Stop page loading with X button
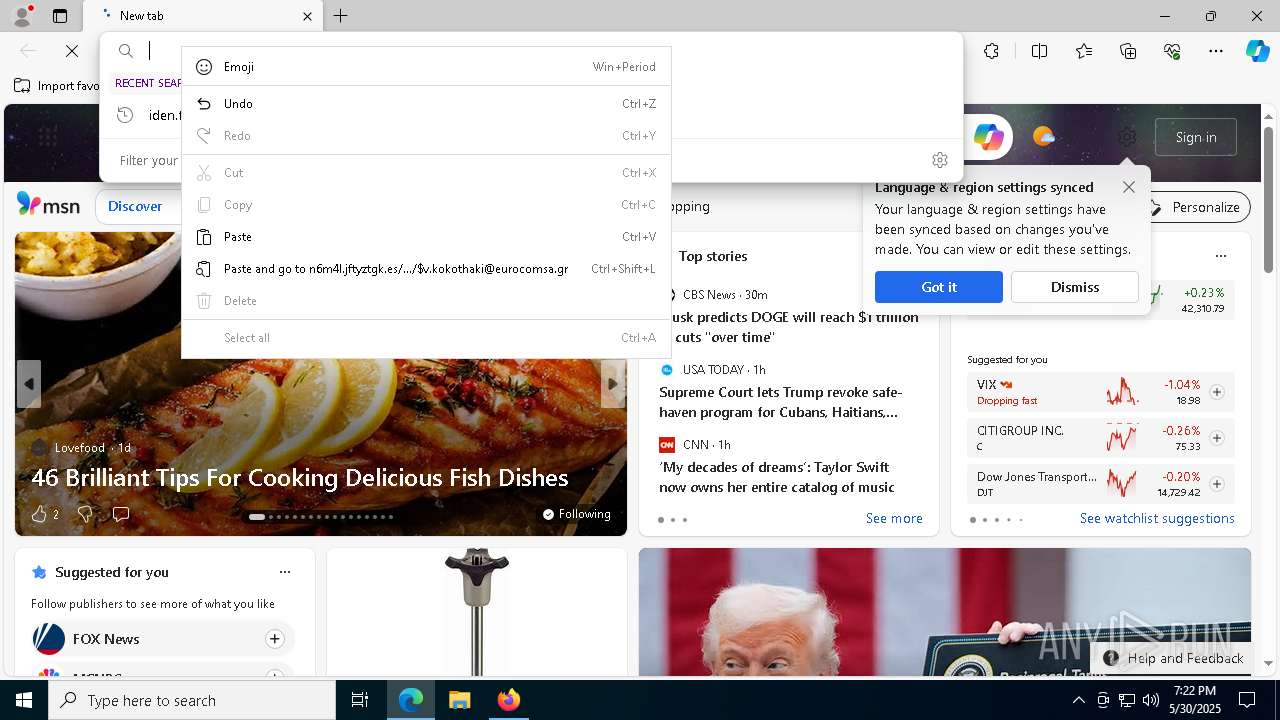This screenshot has height=720, width=1280. pos(72,51)
